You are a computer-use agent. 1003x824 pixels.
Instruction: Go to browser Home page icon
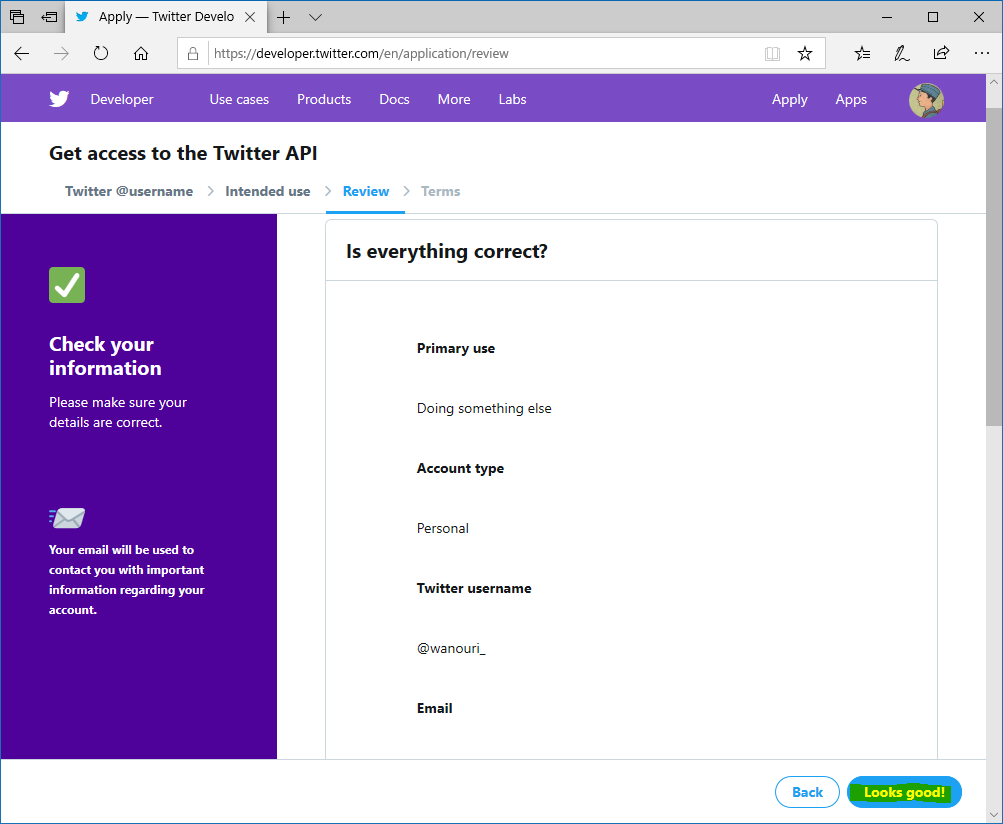141,53
